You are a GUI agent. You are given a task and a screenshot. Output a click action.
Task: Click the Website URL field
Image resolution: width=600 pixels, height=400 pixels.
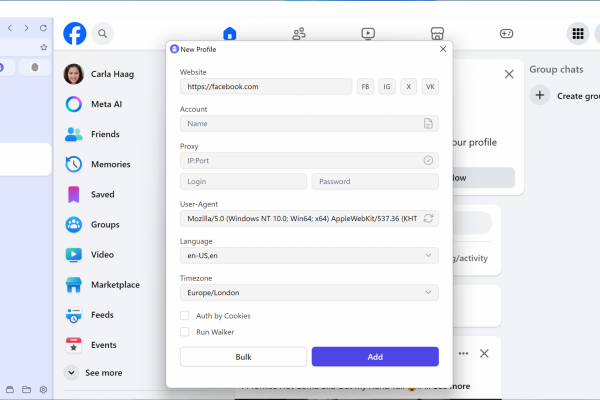(266, 87)
